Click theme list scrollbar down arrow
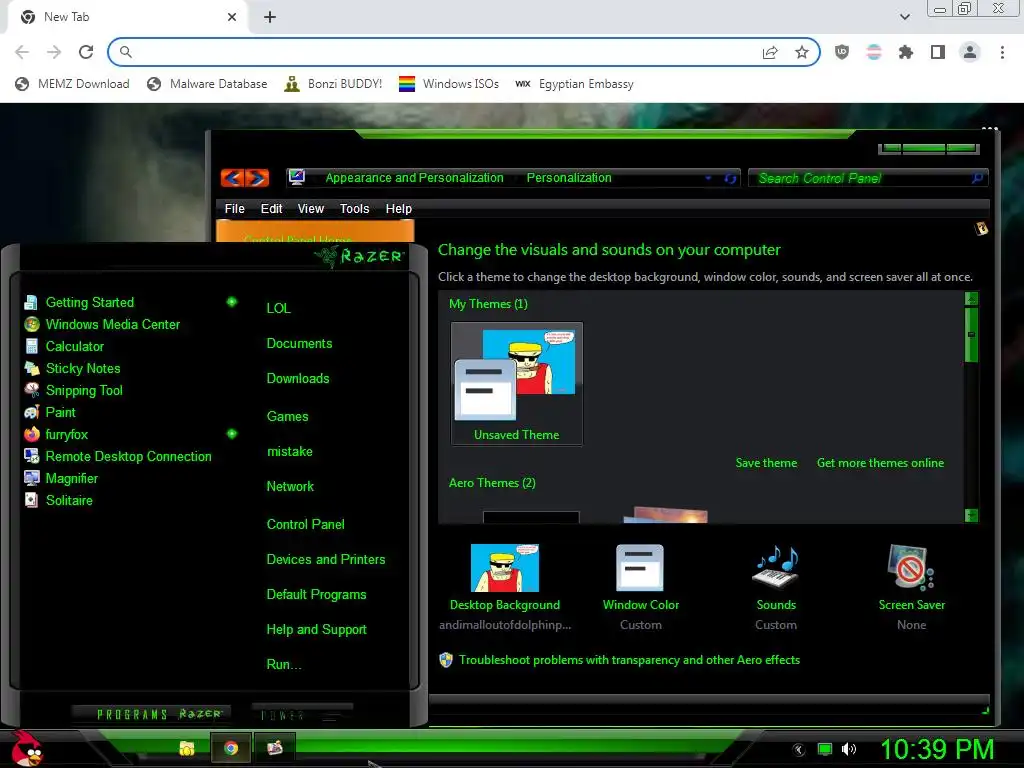1024x768 pixels. coord(972,515)
